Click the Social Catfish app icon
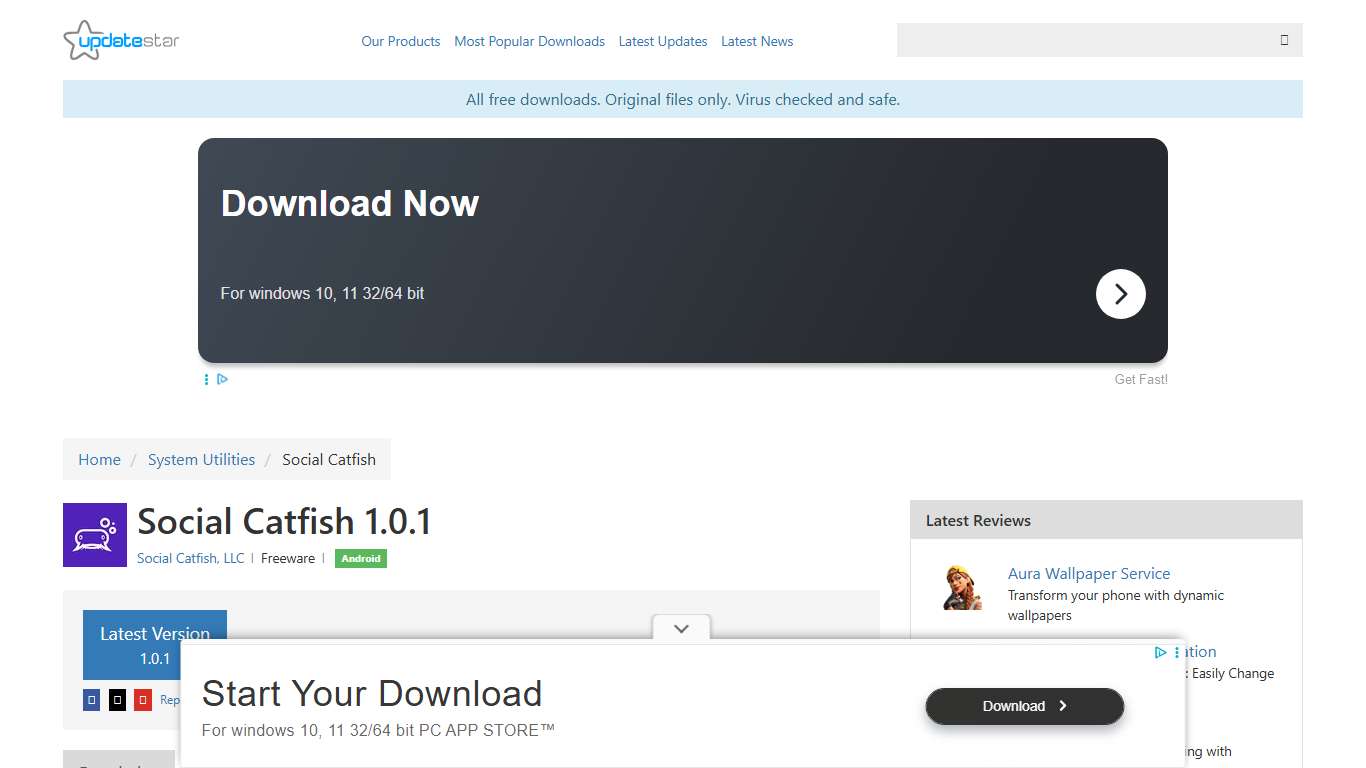The height and width of the screenshot is (768, 1366). pos(94,535)
